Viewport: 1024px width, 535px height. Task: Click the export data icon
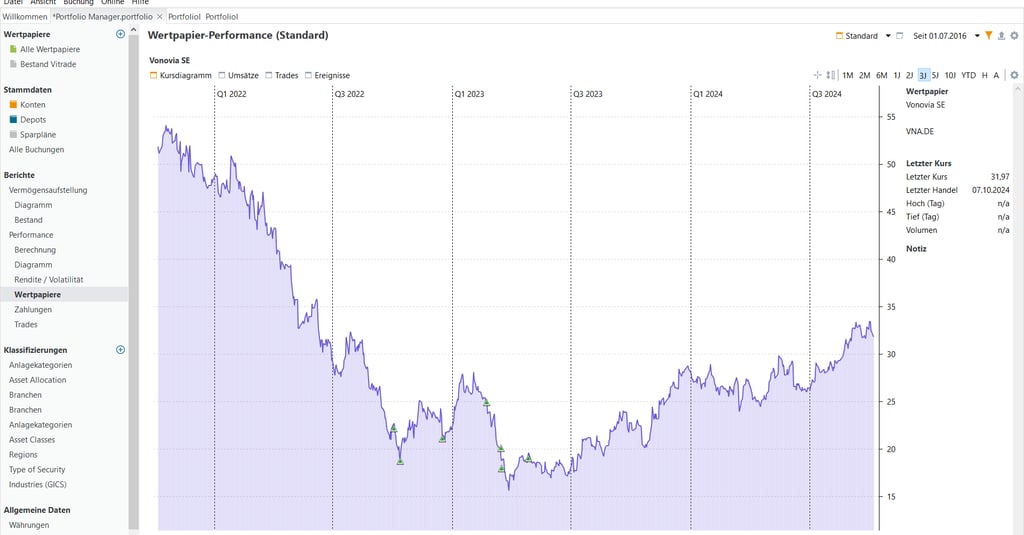(1001, 36)
